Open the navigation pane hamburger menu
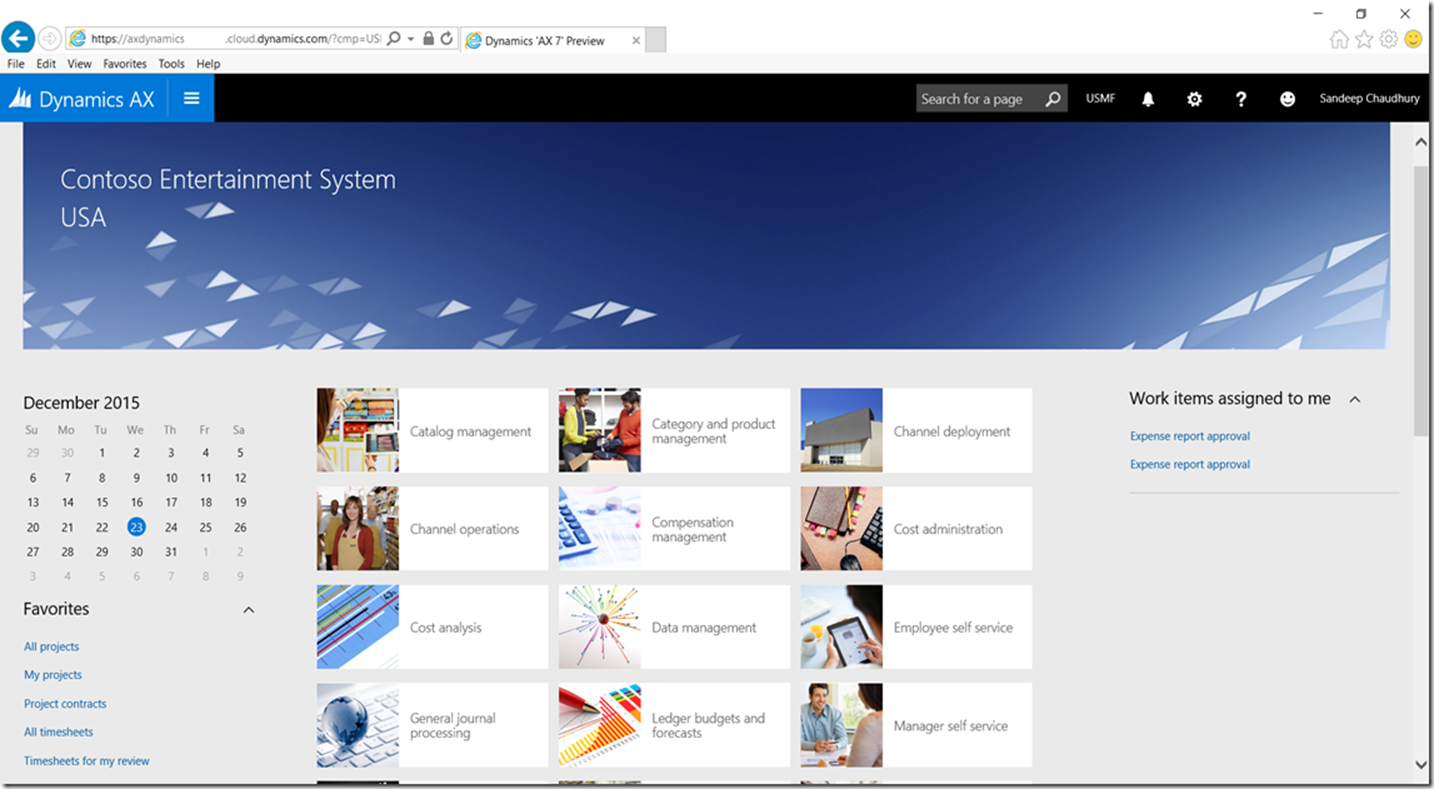The height and width of the screenshot is (789, 1434). click(x=191, y=98)
